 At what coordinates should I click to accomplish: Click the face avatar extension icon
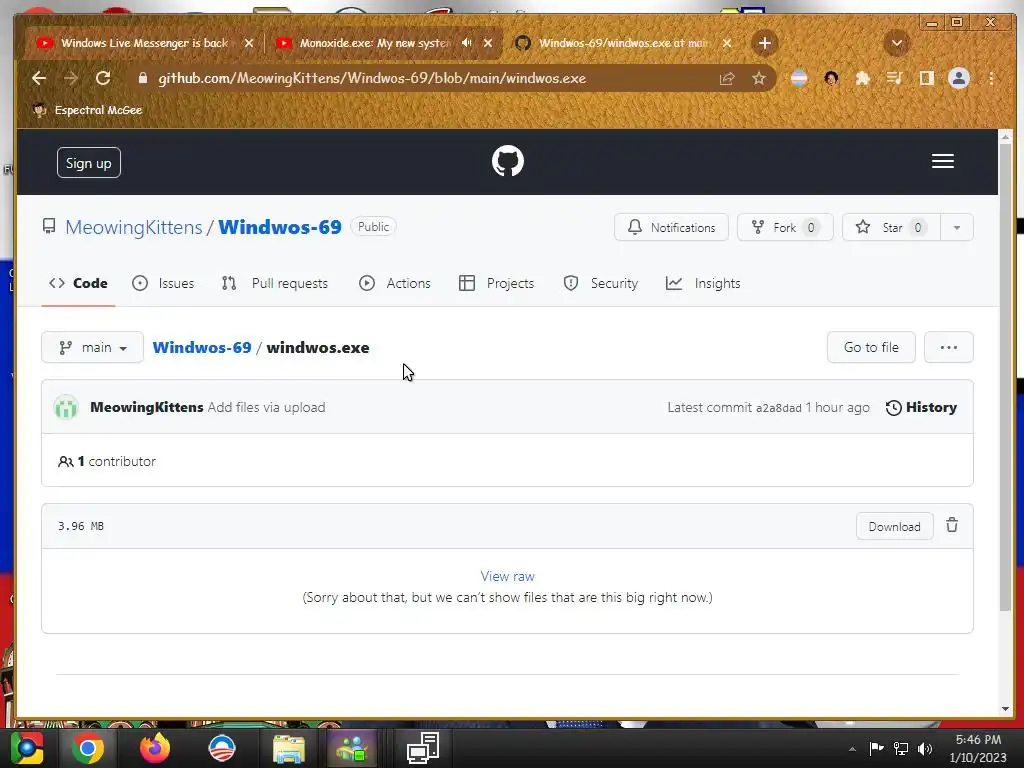(x=831, y=78)
